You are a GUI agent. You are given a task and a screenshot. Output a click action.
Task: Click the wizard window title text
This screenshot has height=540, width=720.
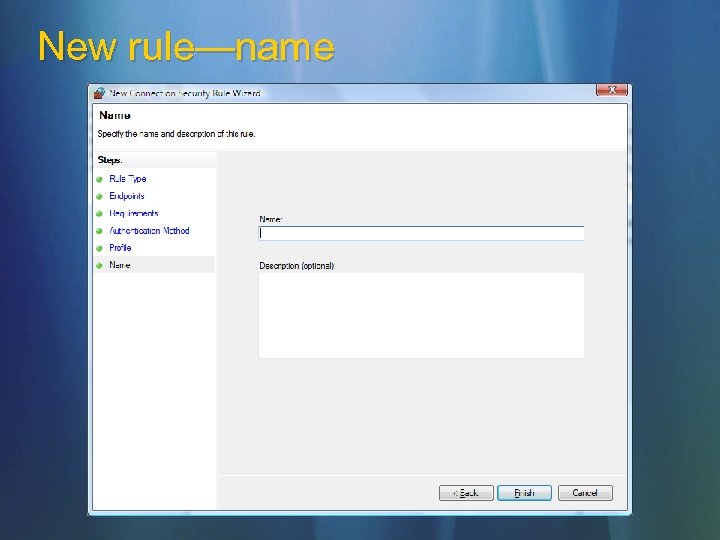(185, 93)
